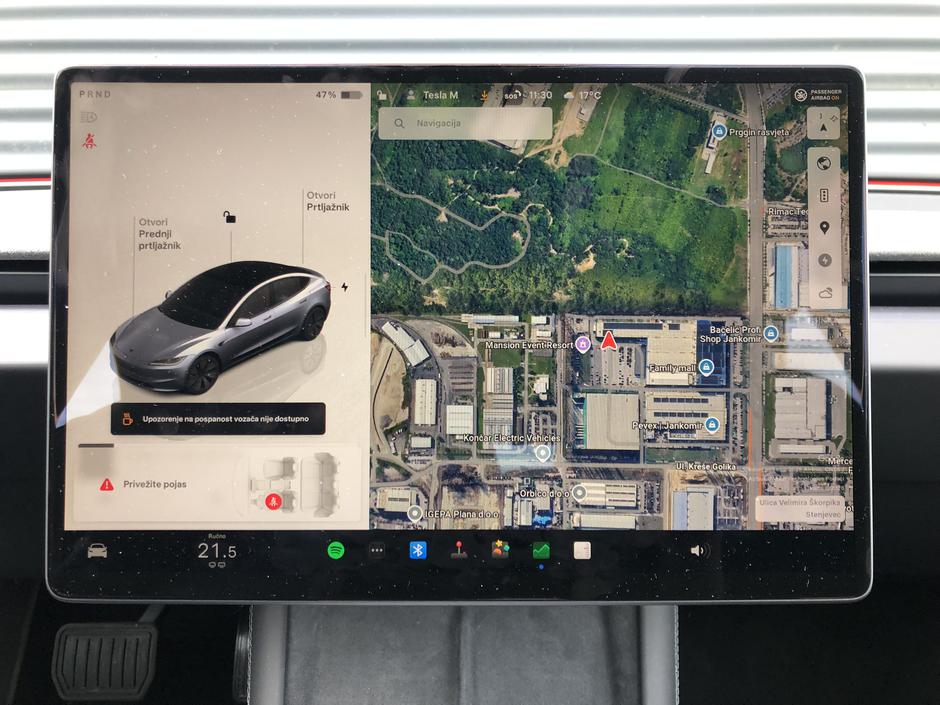Open the white manual/notes app

[x=582, y=550]
